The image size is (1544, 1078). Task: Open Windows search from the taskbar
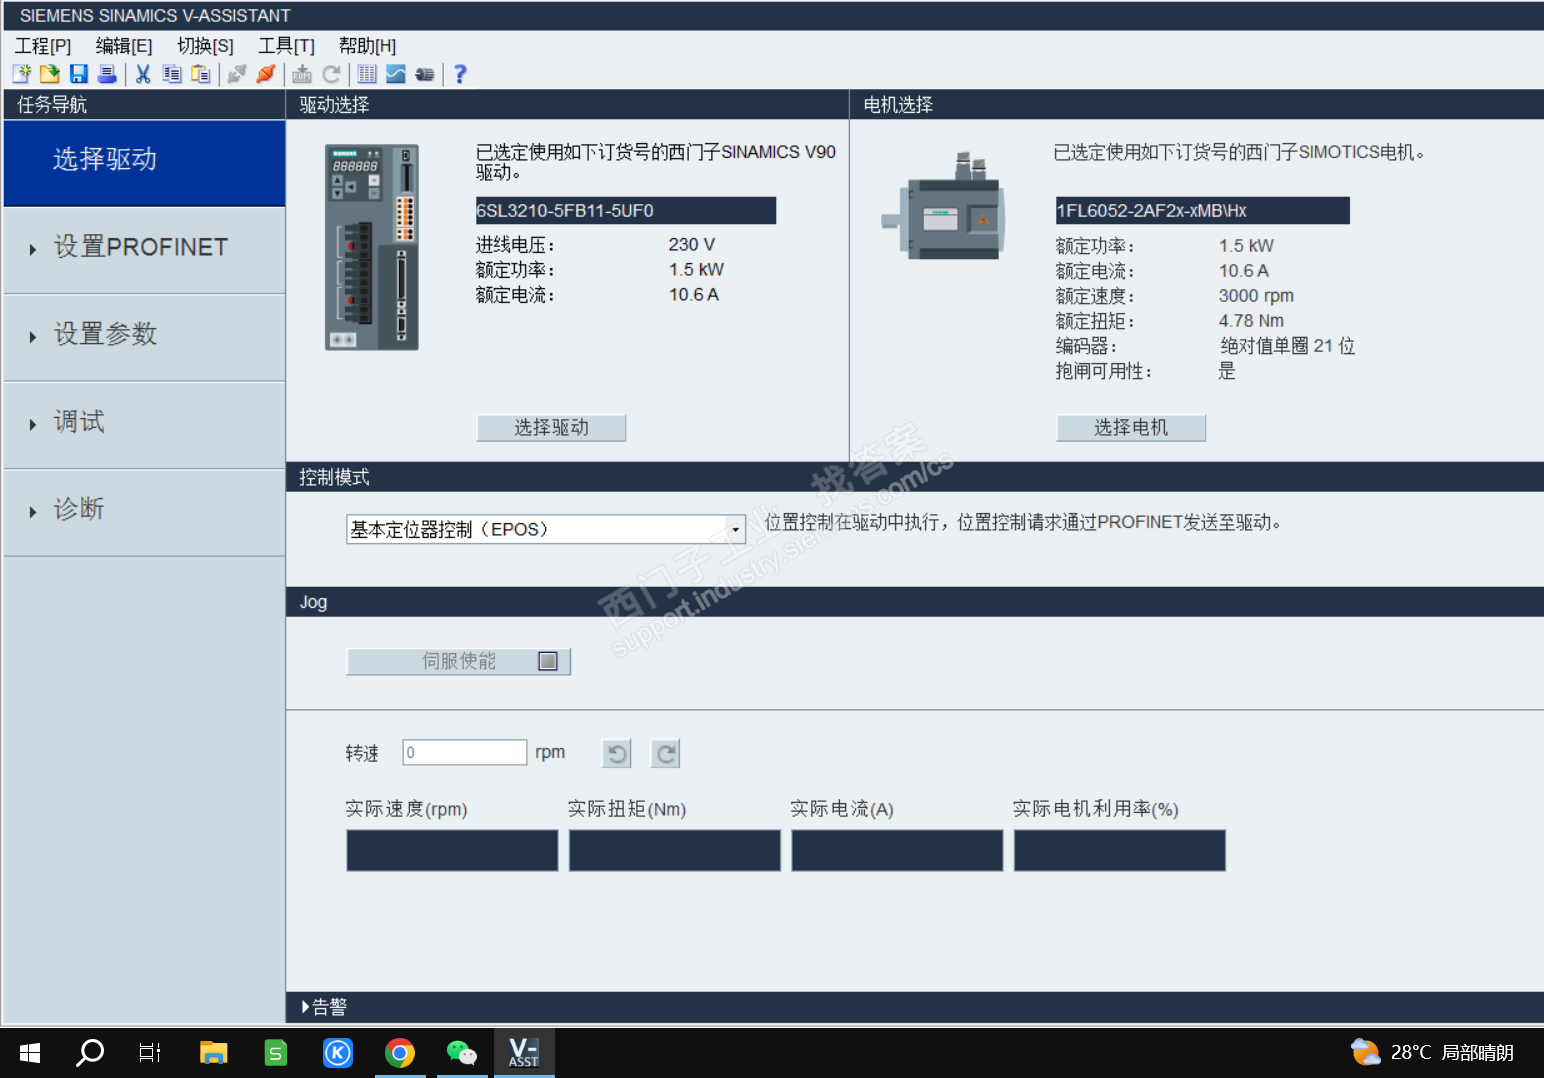[x=90, y=1052]
